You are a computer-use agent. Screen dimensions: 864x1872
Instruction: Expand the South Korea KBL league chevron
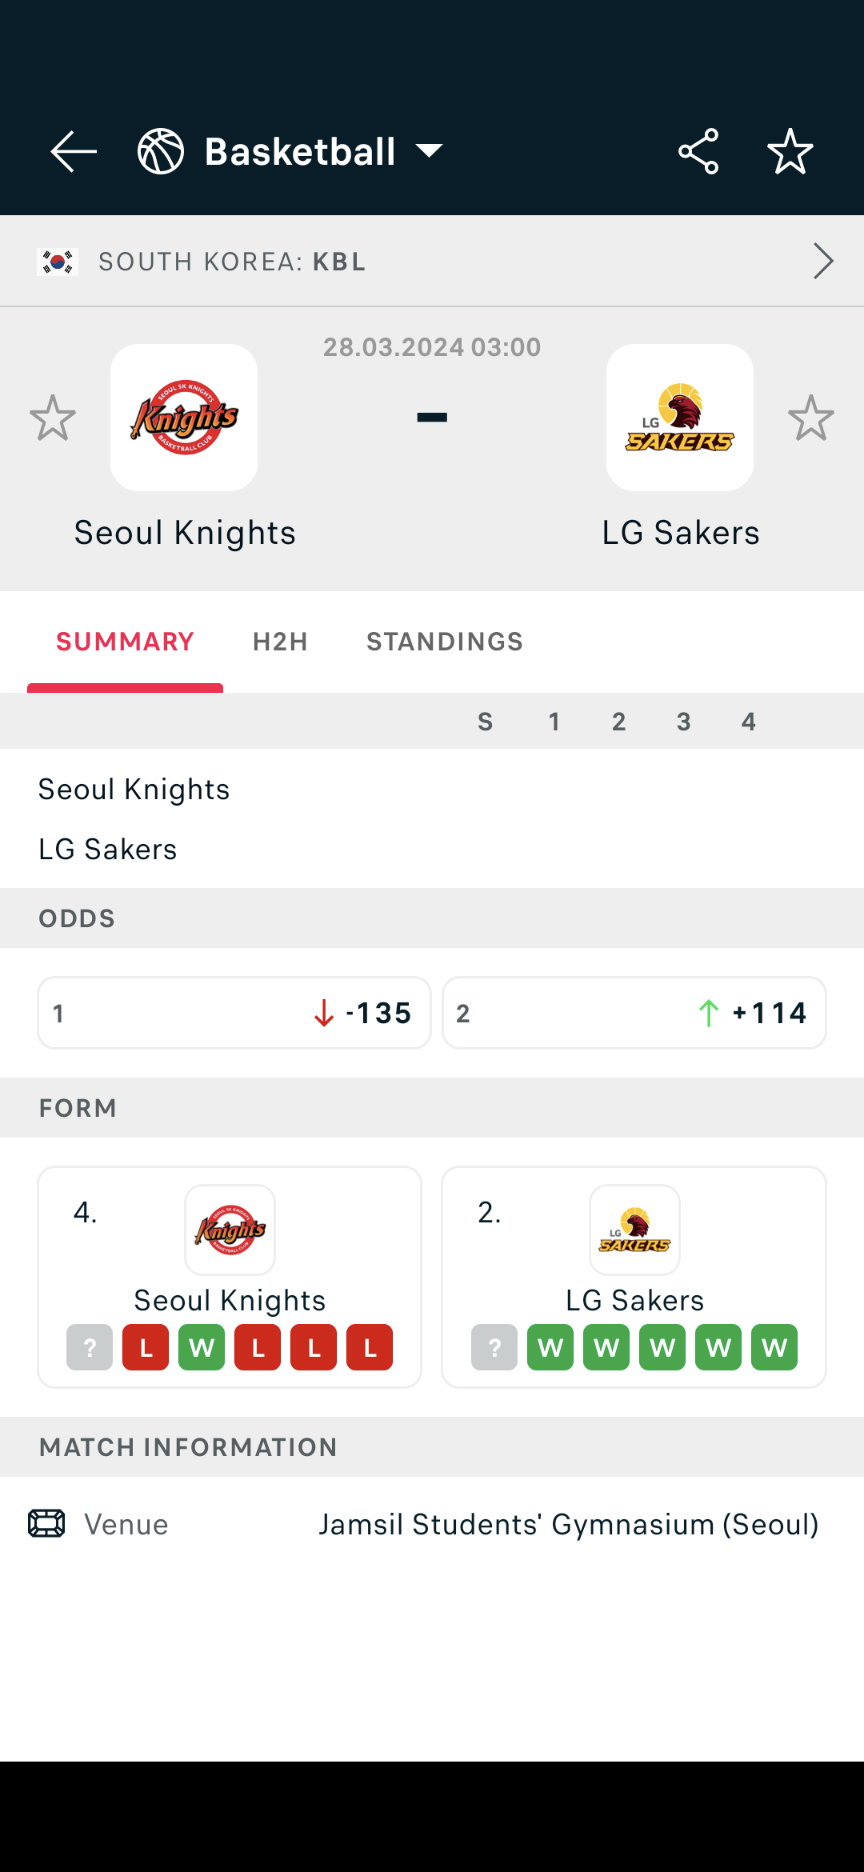(822, 261)
